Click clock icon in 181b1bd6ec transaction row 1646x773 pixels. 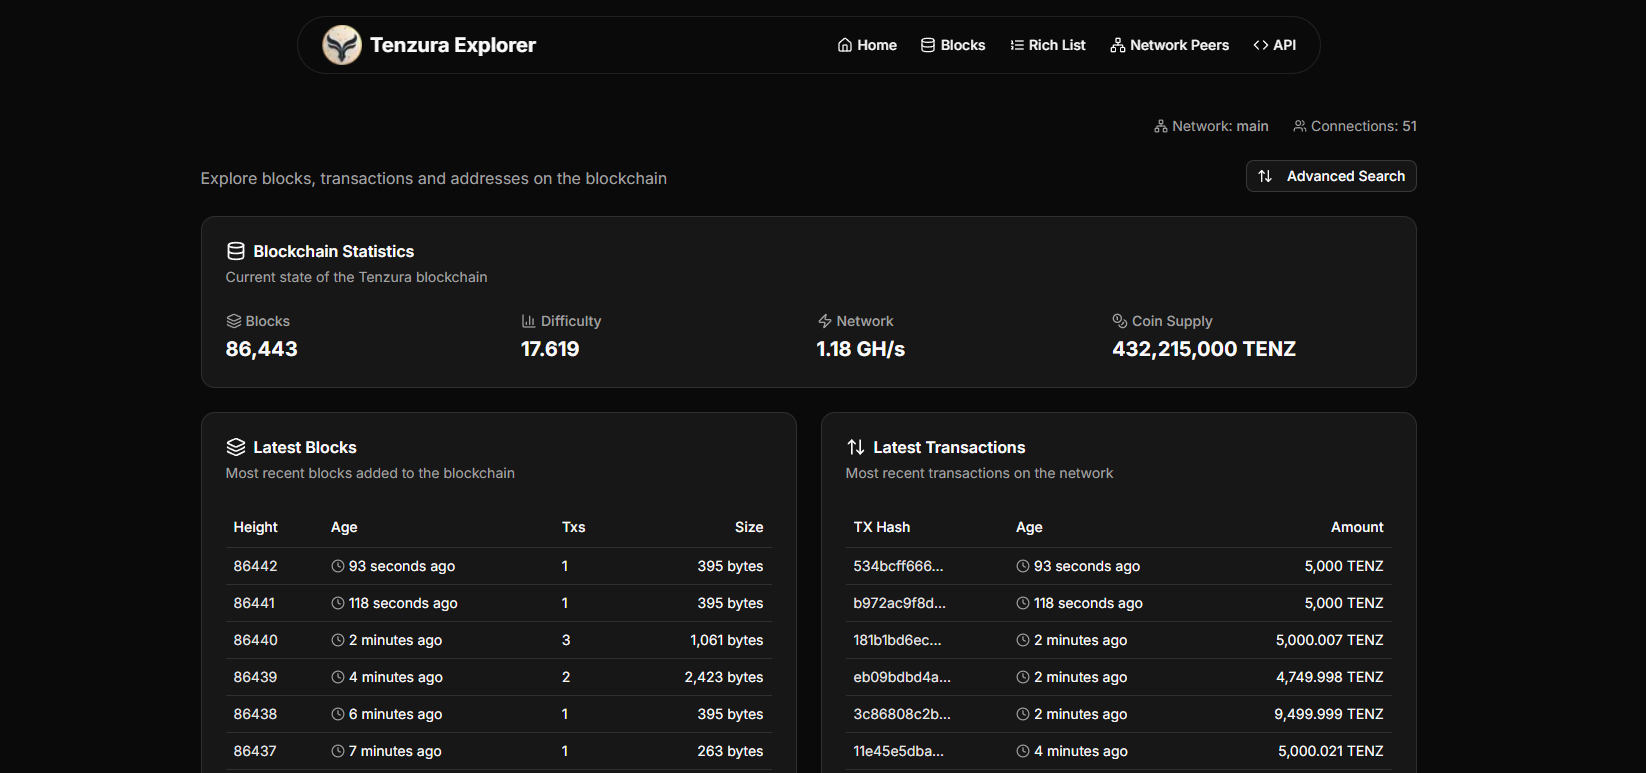(x=1023, y=640)
